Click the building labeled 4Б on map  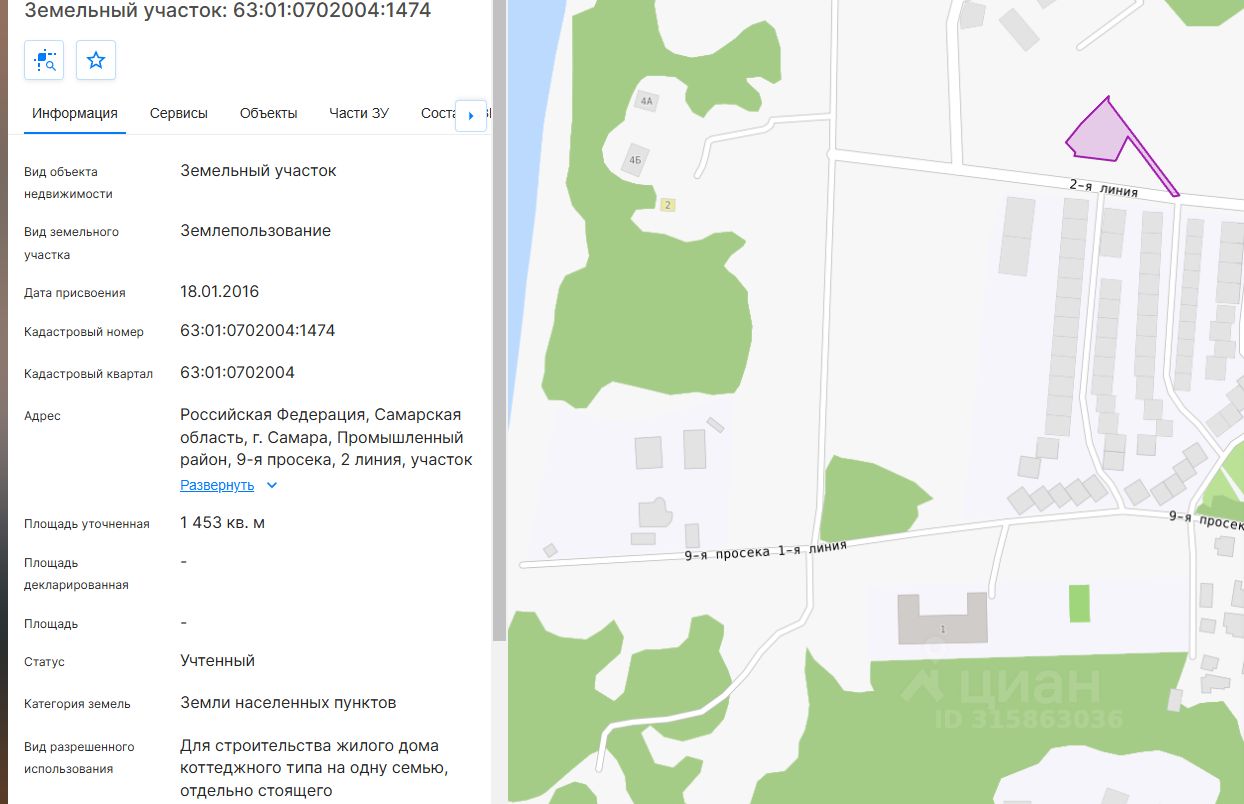pyautogui.click(x=634, y=159)
